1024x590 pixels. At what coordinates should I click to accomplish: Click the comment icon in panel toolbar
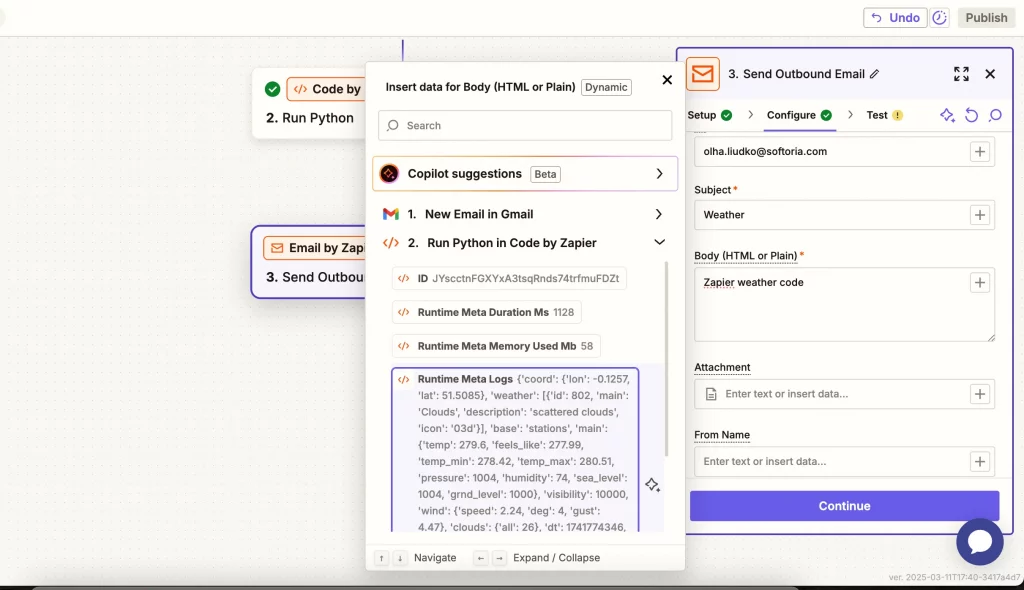[995, 116]
